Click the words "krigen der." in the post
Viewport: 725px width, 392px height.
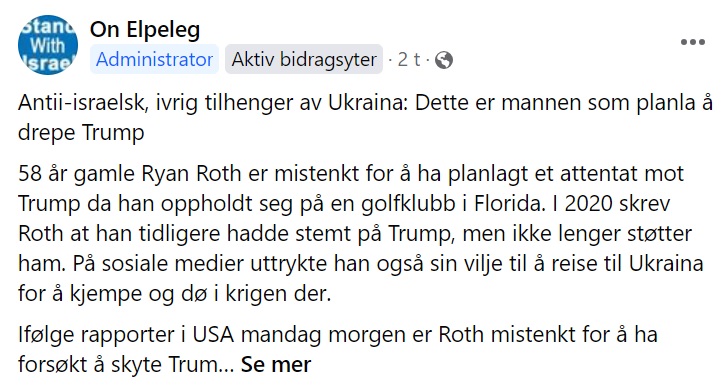(278, 294)
